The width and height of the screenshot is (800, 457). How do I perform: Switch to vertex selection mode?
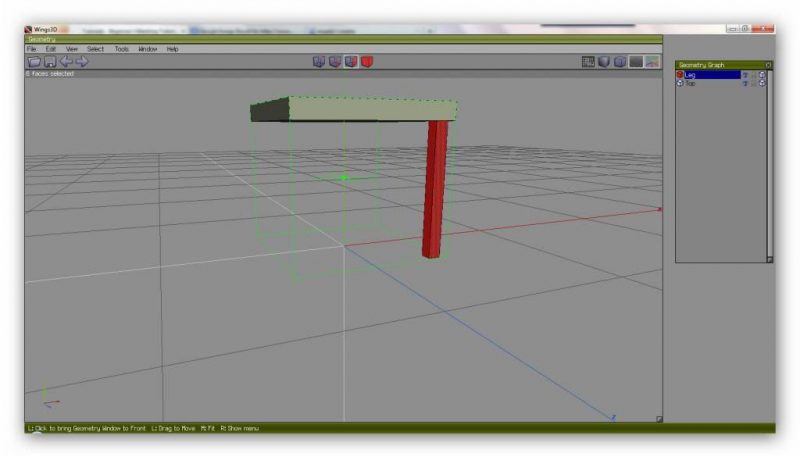point(319,62)
